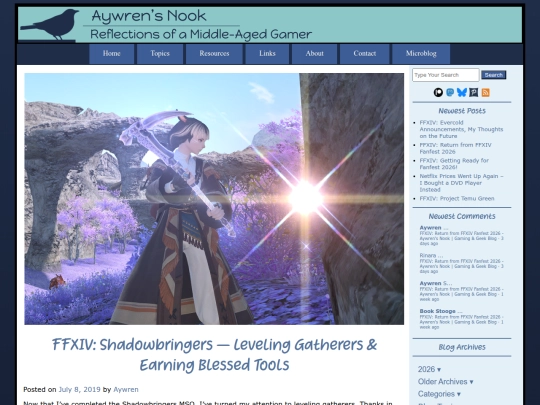Open post FFXIV: Evercold Announcements
The height and width of the screenshot is (405, 540).
point(461,129)
